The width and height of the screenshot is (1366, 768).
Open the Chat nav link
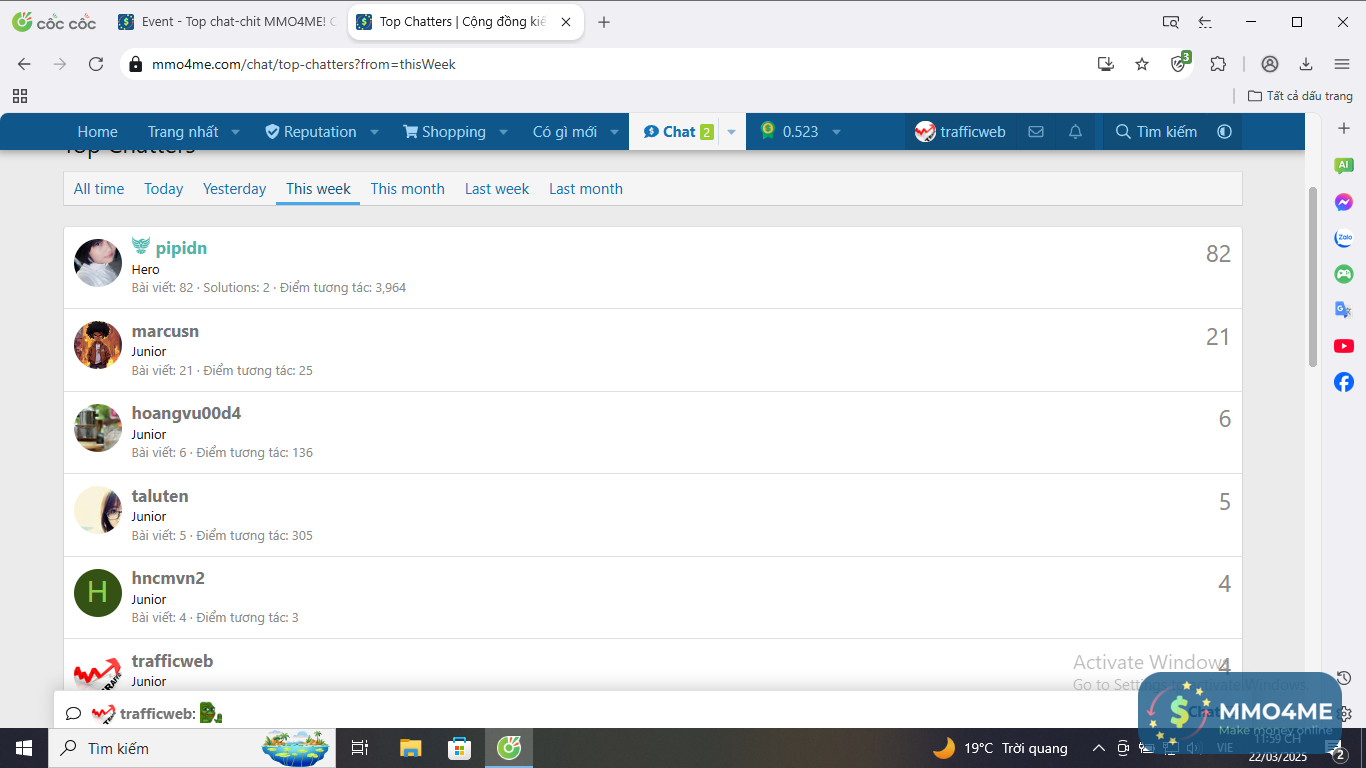[678, 132]
